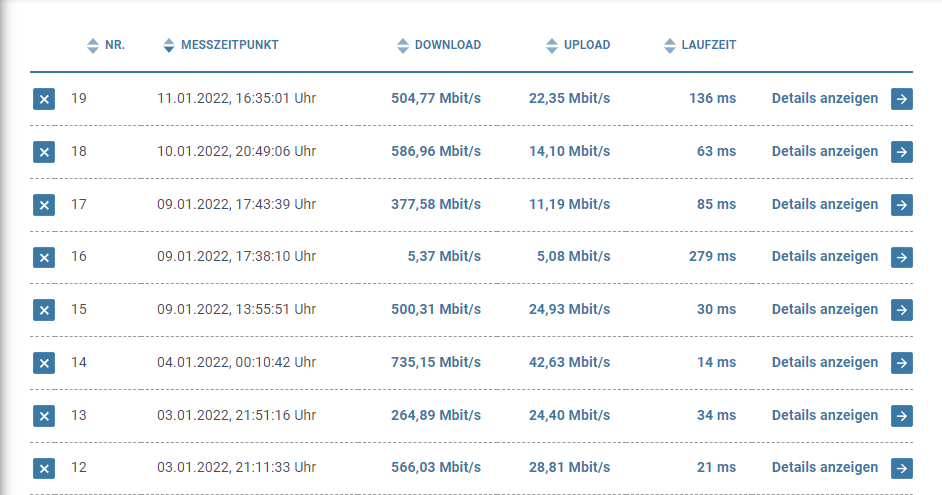Open arrow icon for measurement 17
This screenshot has height=495, width=942.
tap(902, 205)
